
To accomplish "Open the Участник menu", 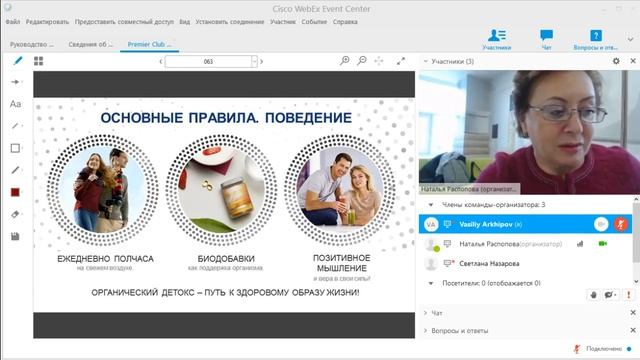I will tap(283, 22).
